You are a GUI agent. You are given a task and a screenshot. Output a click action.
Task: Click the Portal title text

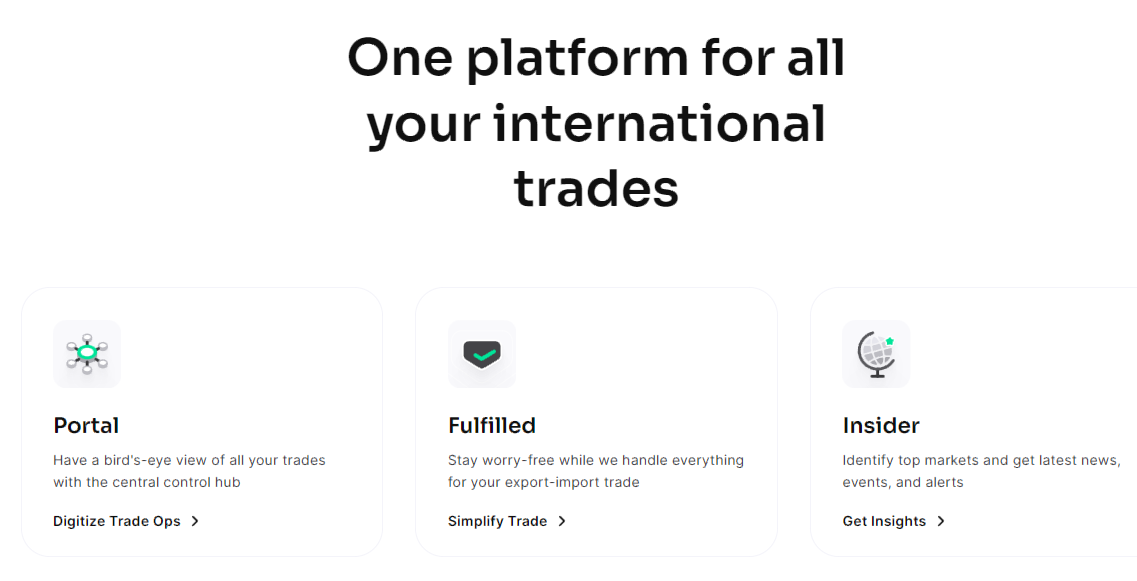tap(86, 425)
